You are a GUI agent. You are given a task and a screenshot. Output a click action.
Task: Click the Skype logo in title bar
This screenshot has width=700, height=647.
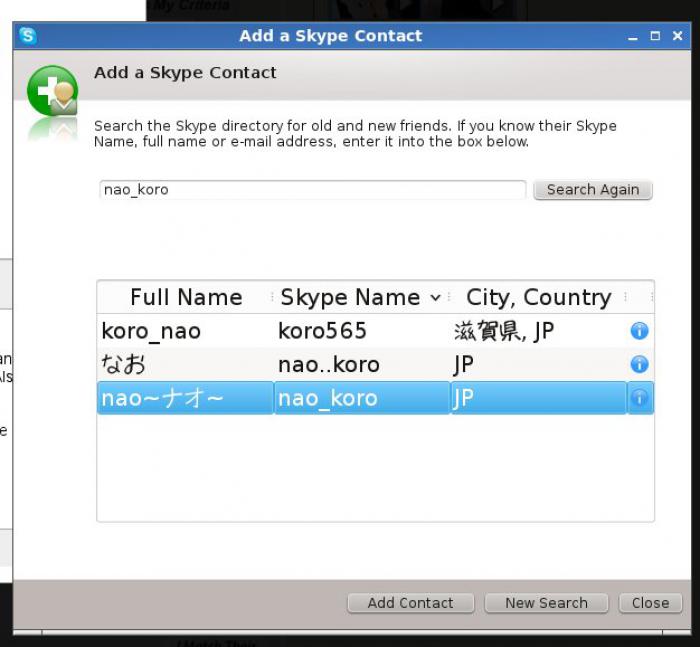click(28, 35)
